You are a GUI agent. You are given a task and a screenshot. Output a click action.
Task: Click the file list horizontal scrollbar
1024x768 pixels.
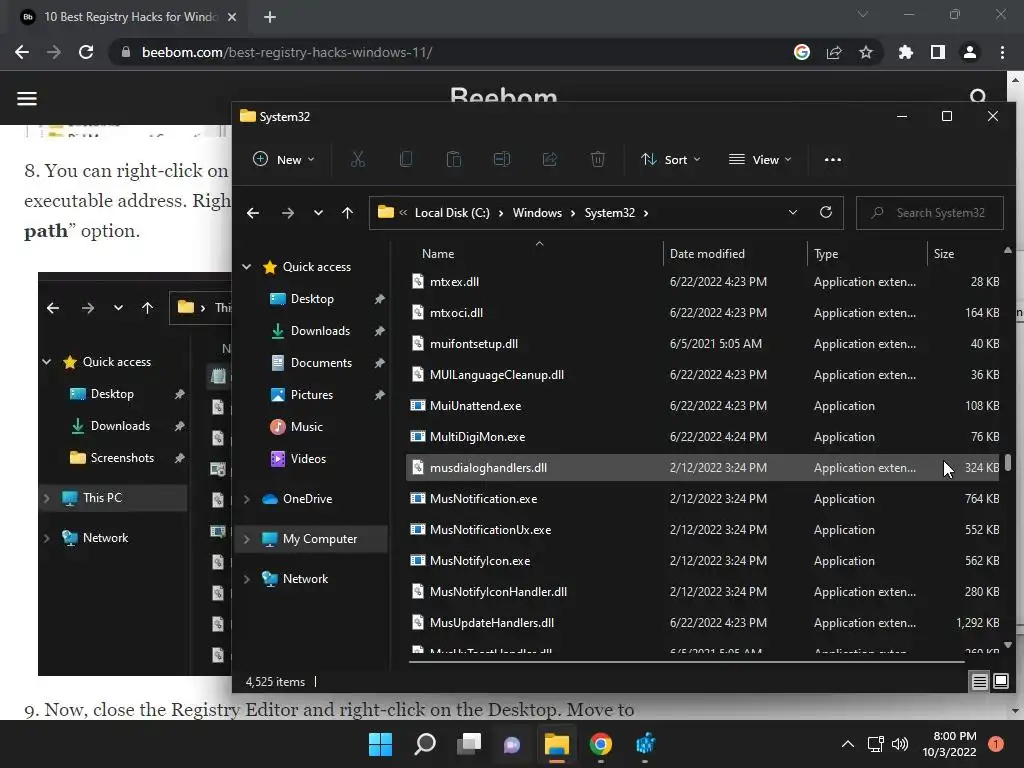(687, 662)
